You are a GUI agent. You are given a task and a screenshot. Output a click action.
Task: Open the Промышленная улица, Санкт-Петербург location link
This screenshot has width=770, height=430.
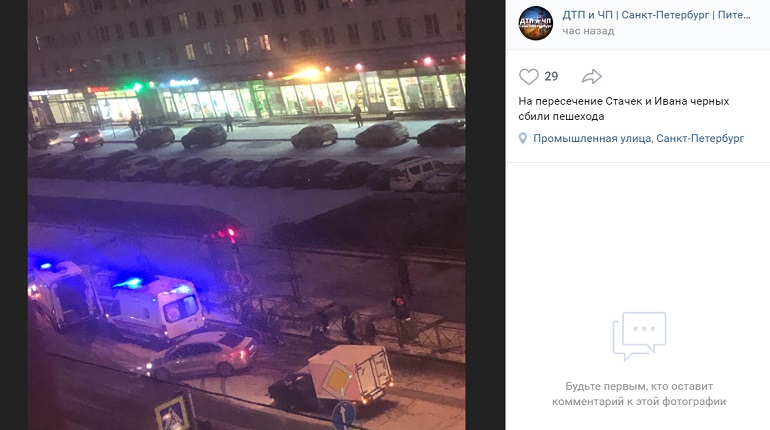(638, 138)
